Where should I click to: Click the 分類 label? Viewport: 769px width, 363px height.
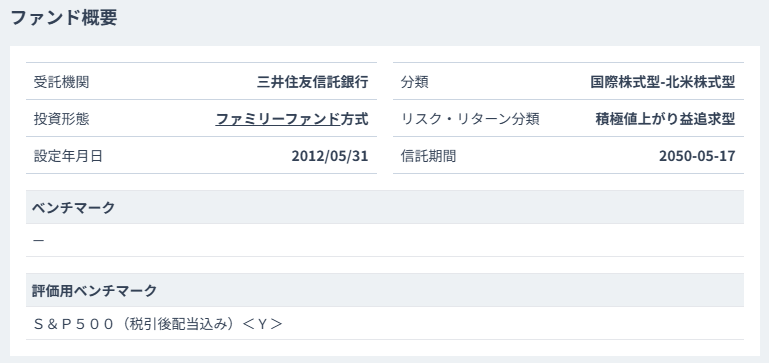(414, 82)
